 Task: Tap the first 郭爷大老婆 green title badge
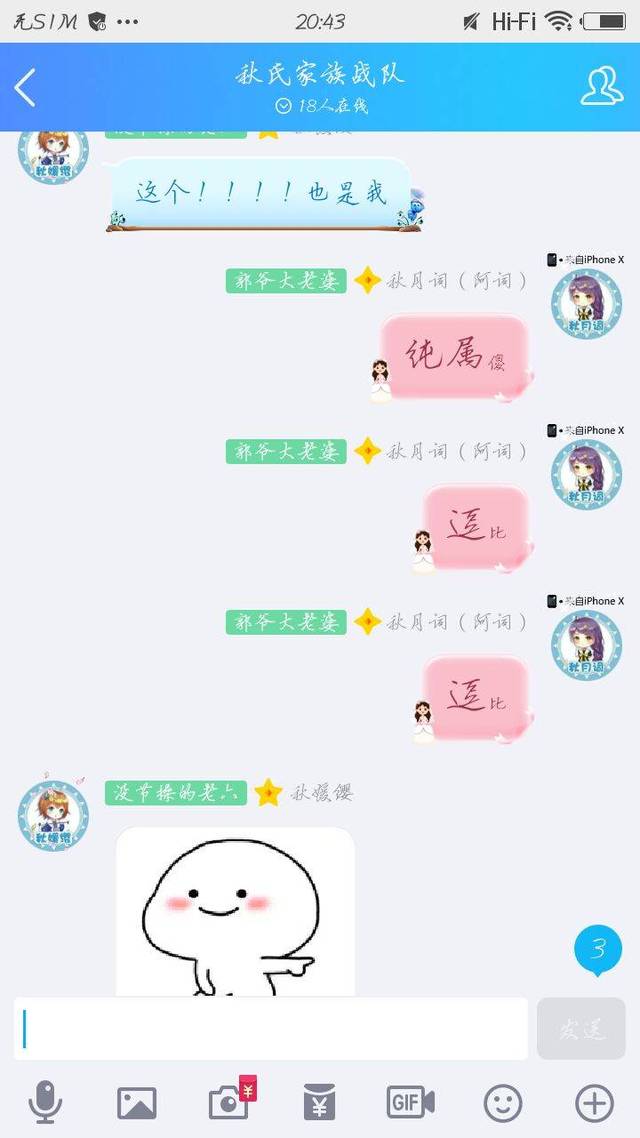point(286,281)
